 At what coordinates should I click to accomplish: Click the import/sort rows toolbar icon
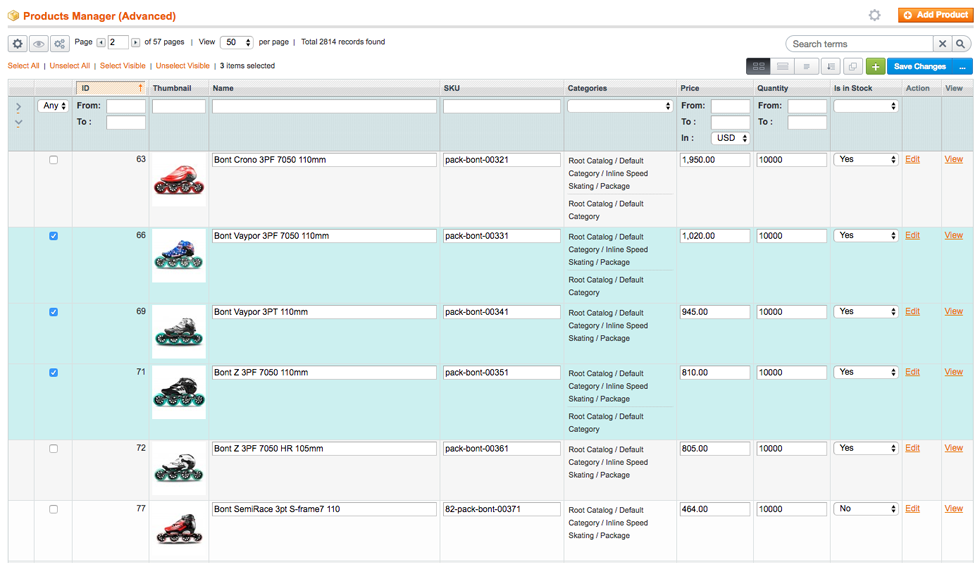coord(831,66)
